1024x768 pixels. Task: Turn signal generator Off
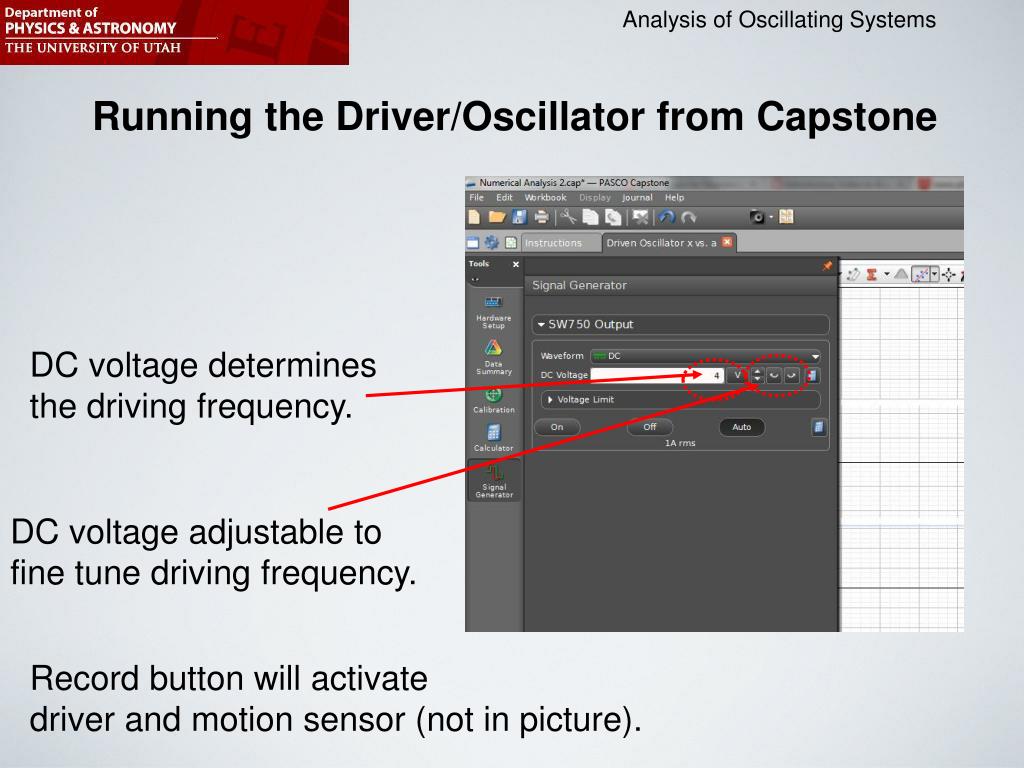pos(650,427)
